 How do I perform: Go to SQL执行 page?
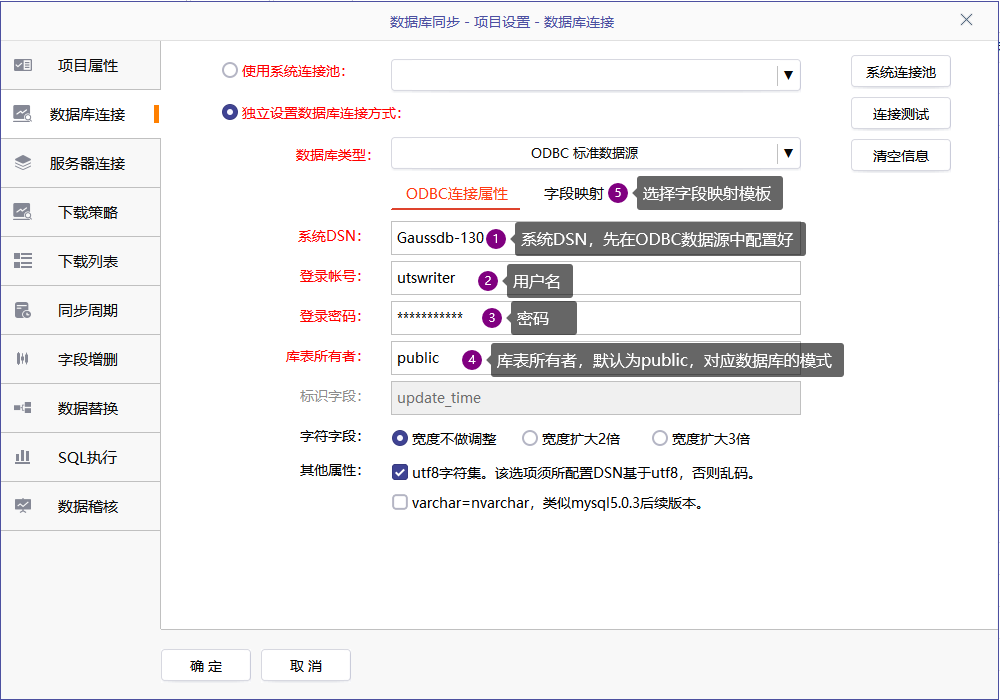point(80,458)
